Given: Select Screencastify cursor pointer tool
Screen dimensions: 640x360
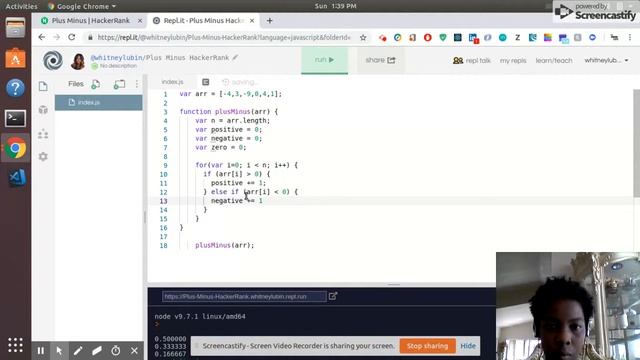Looking at the screenshot, I should pyautogui.click(x=59, y=351).
